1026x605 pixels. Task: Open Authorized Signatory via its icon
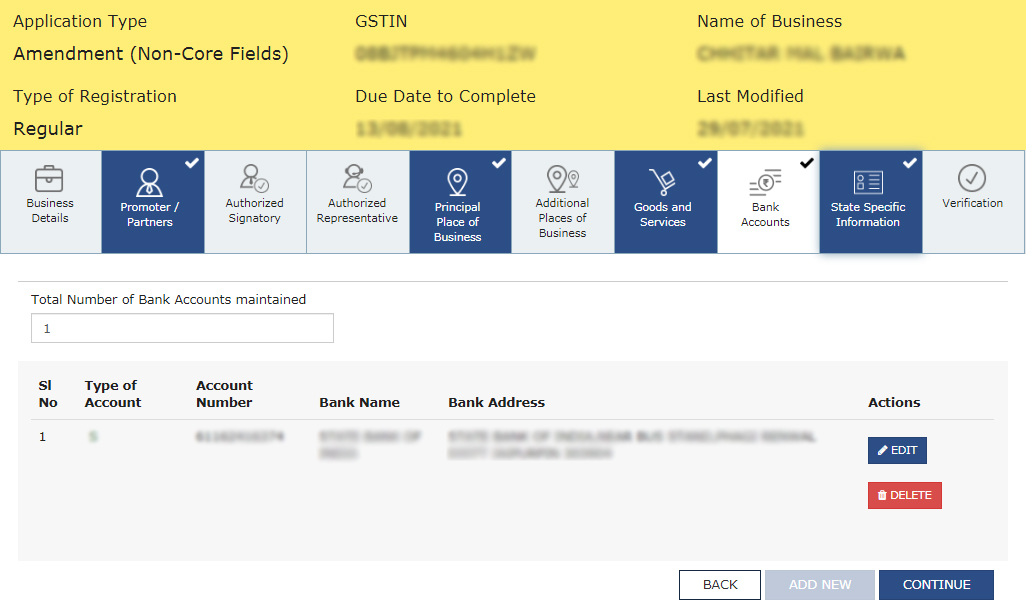(x=254, y=178)
